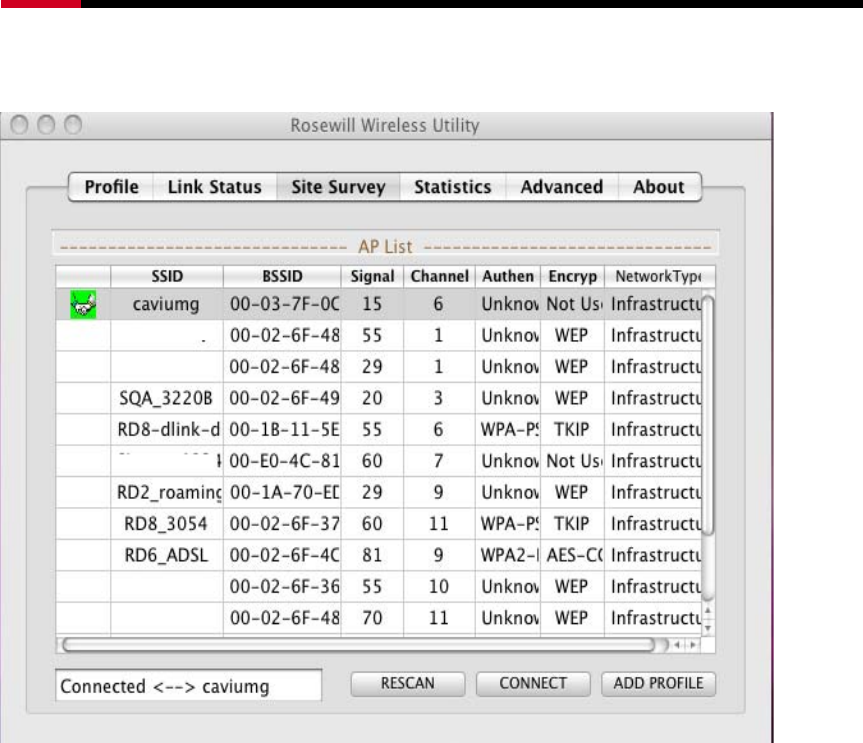Click the CONNECT button
This screenshot has width=863, height=743.
click(533, 684)
